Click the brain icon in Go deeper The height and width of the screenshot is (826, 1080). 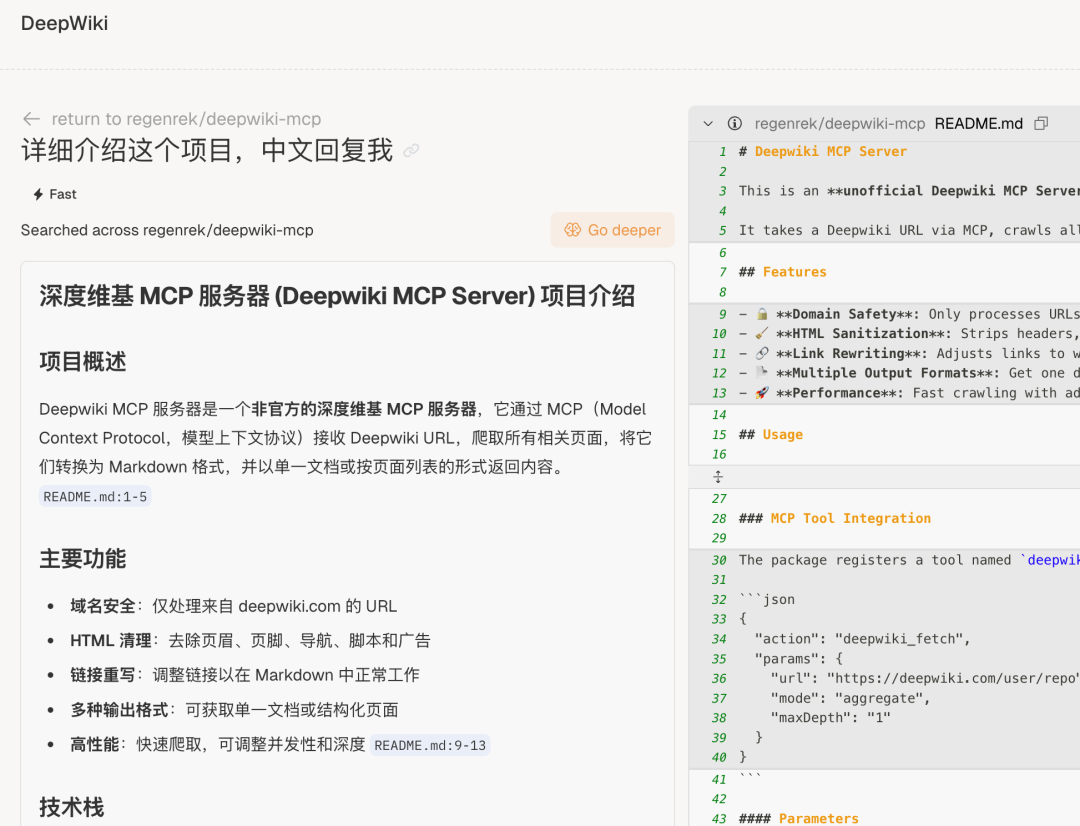(572, 230)
